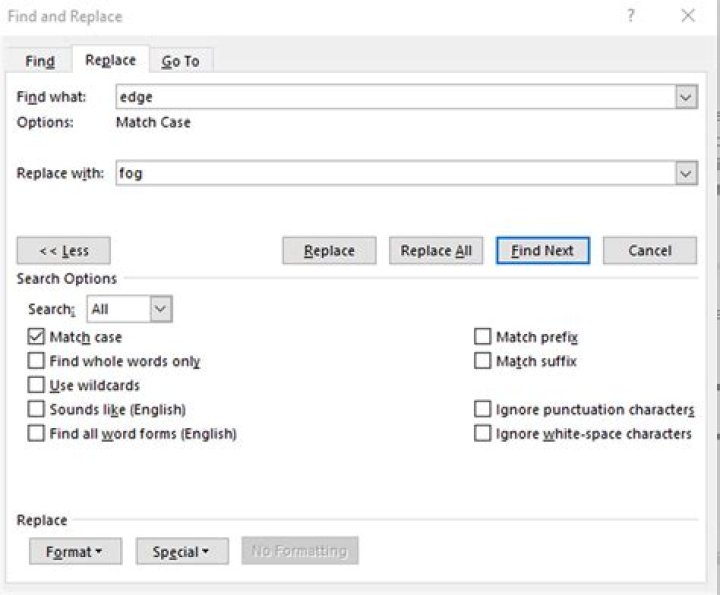Tick the Match prefix checkbox
The height and width of the screenshot is (595, 720).
(x=482, y=337)
